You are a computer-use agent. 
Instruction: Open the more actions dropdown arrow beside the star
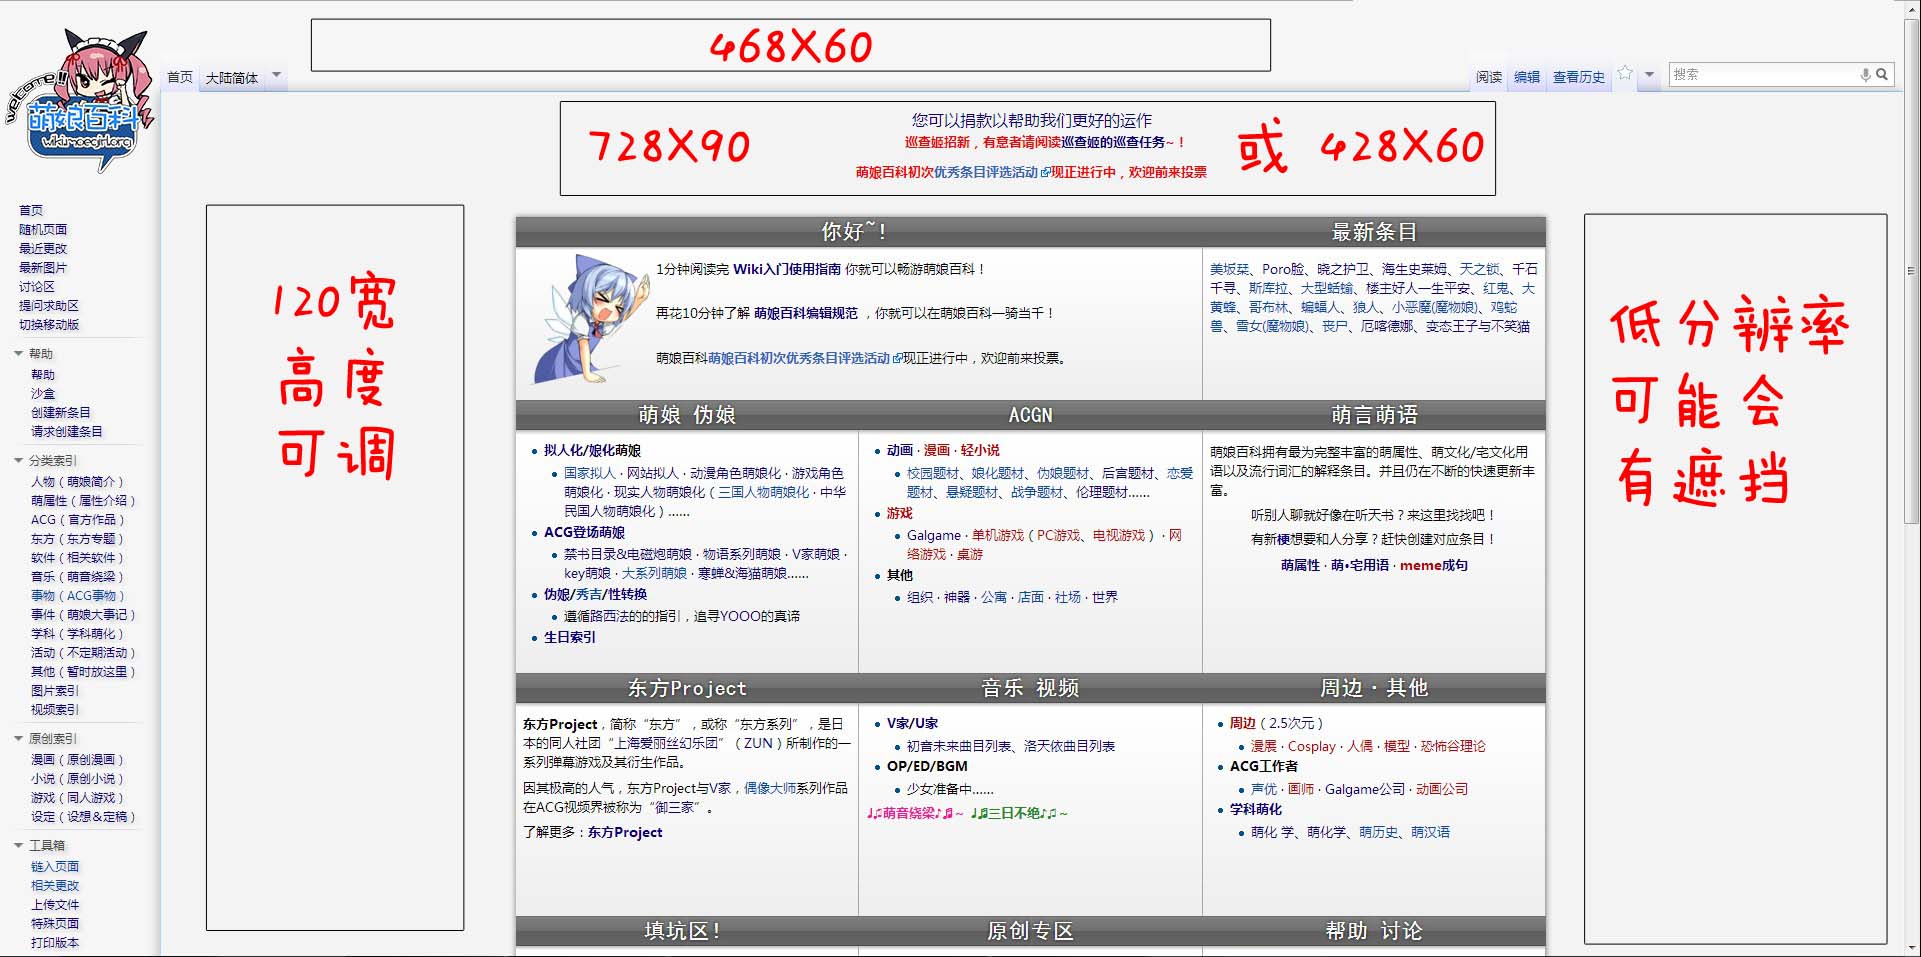coord(1649,75)
